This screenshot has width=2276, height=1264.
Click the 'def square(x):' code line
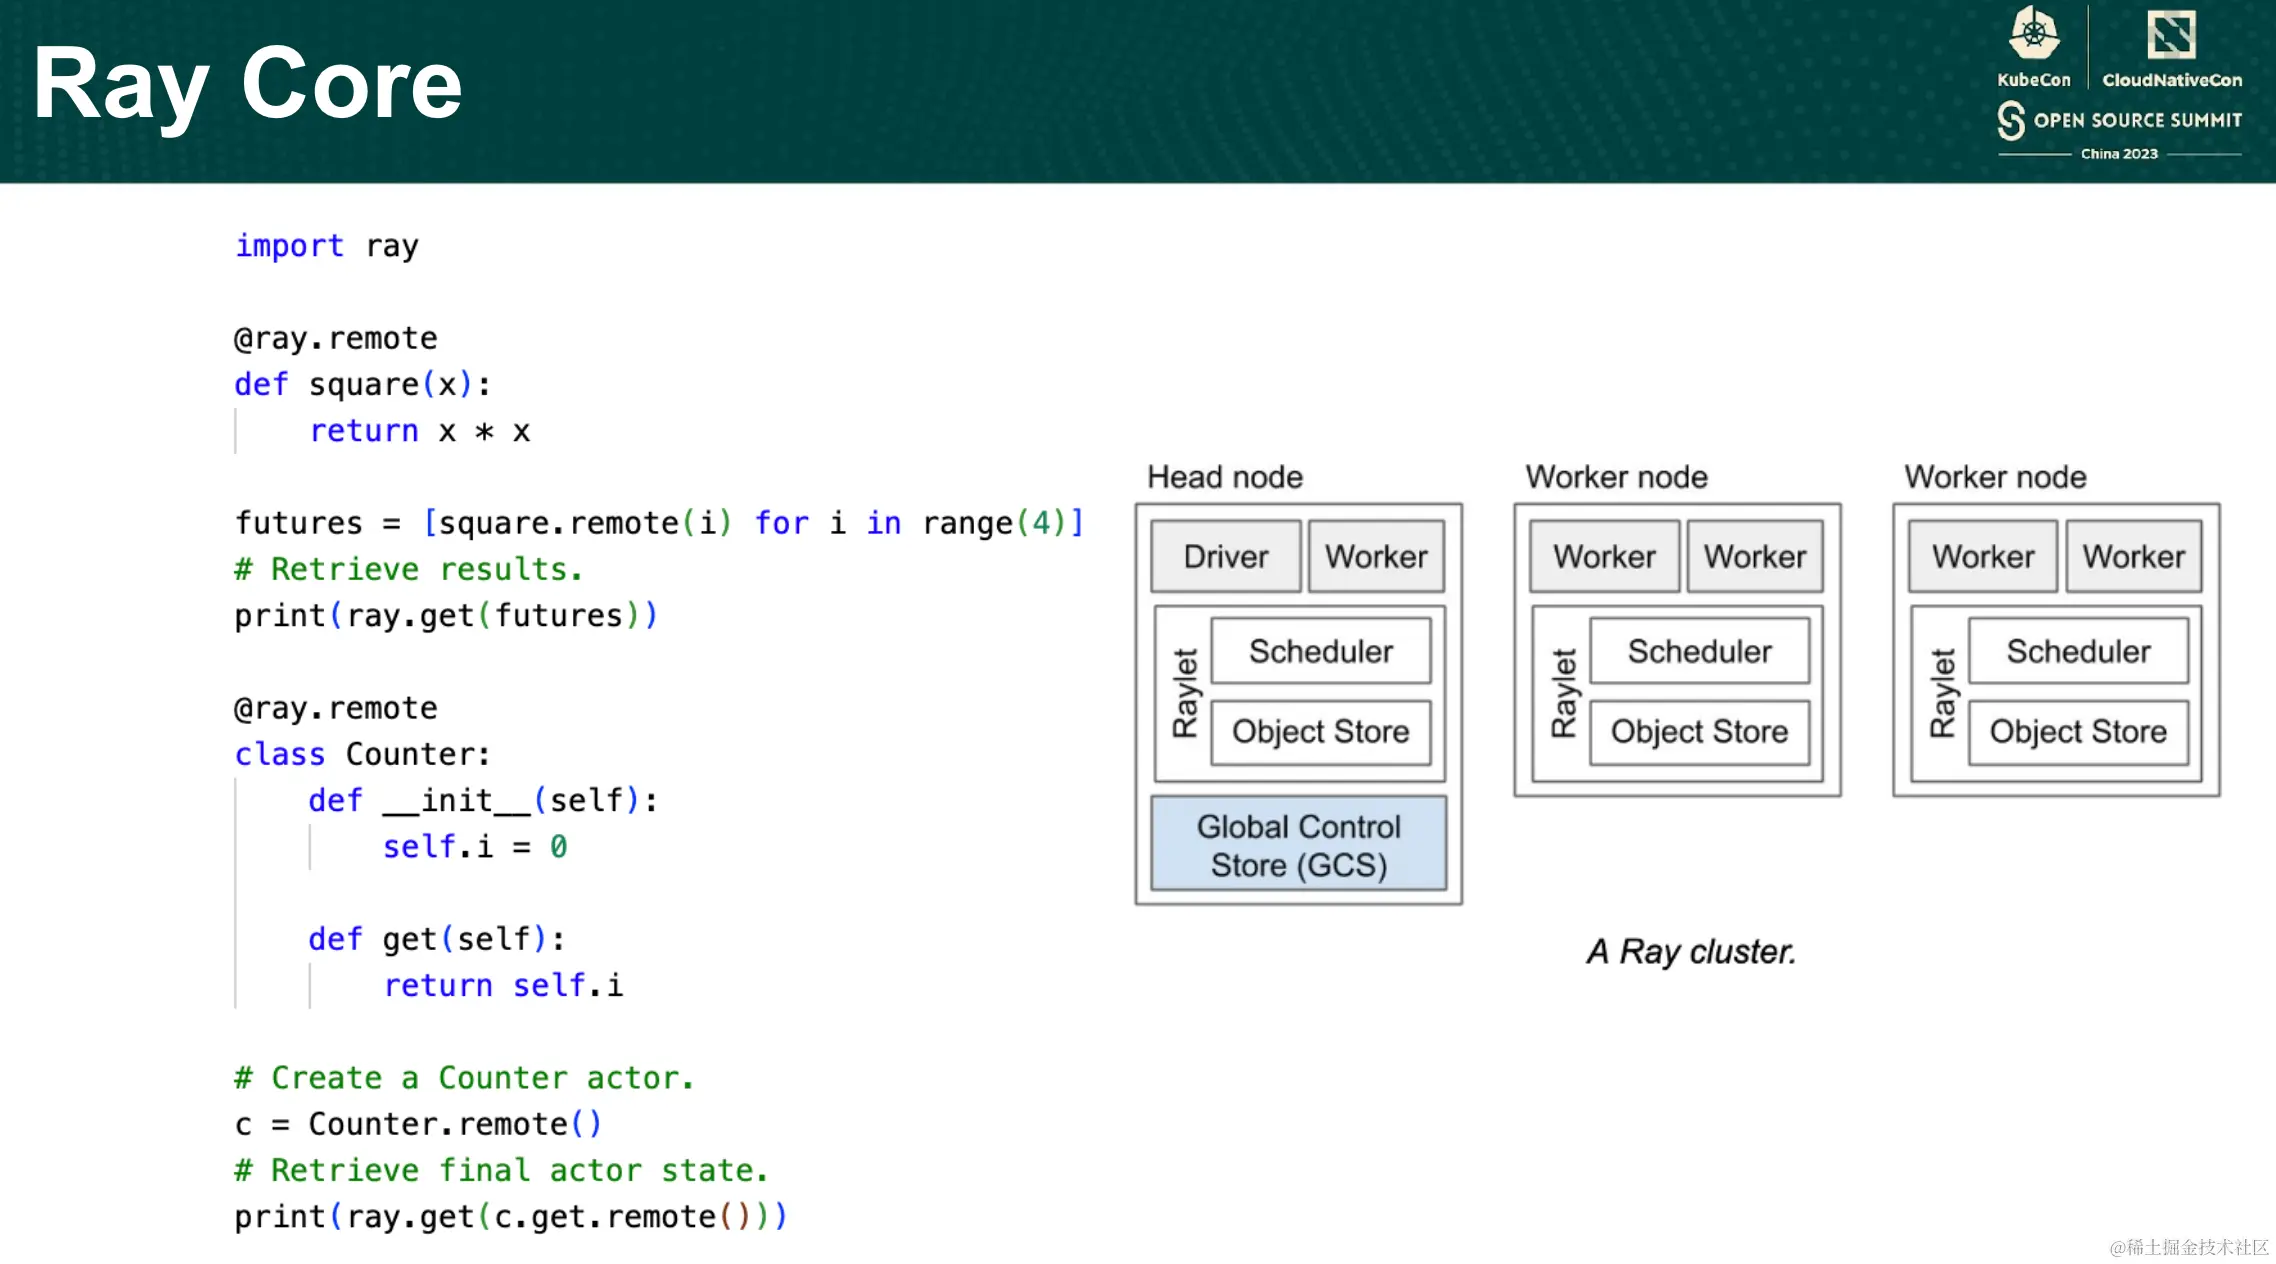(362, 385)
